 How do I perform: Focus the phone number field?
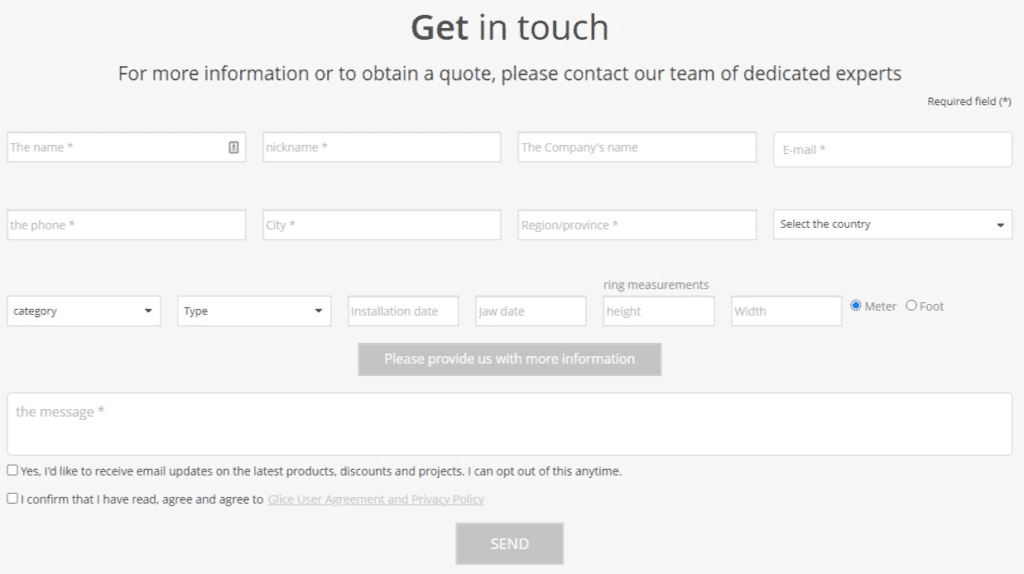pos(126,225)
